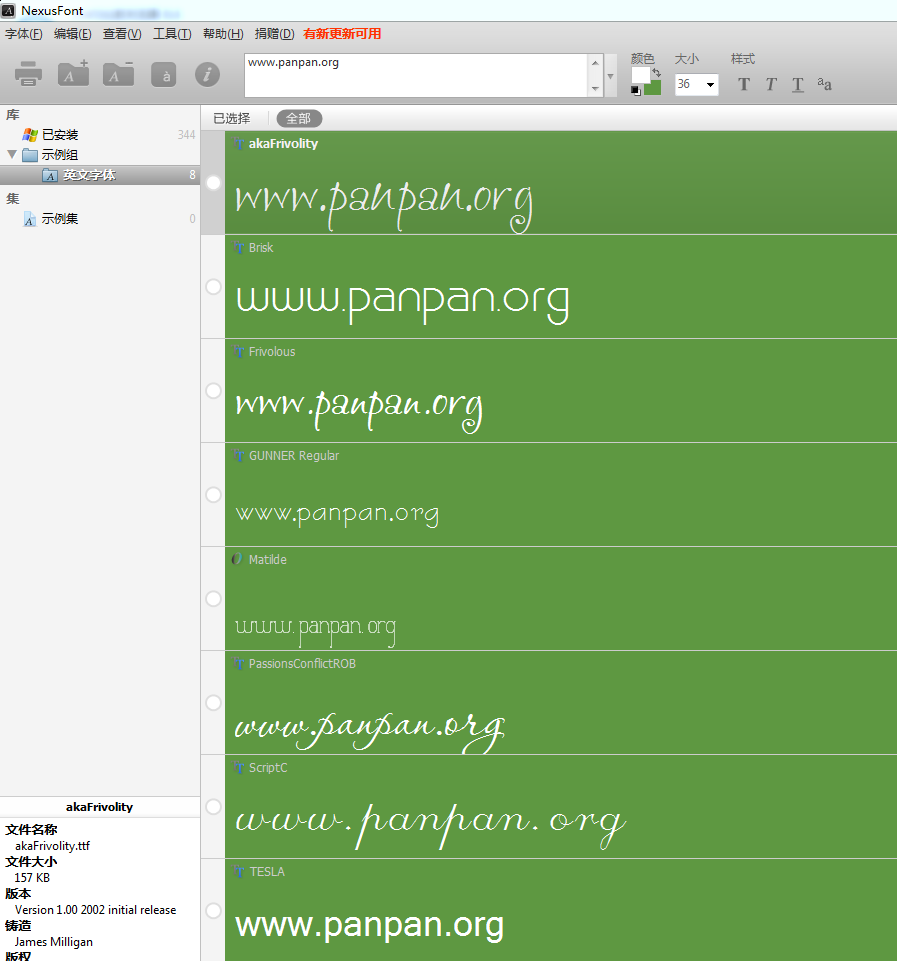Click the TrueType icon next to PassionsConflictROB
This screenshot has height=961, width=897.
tap(239, 664)
